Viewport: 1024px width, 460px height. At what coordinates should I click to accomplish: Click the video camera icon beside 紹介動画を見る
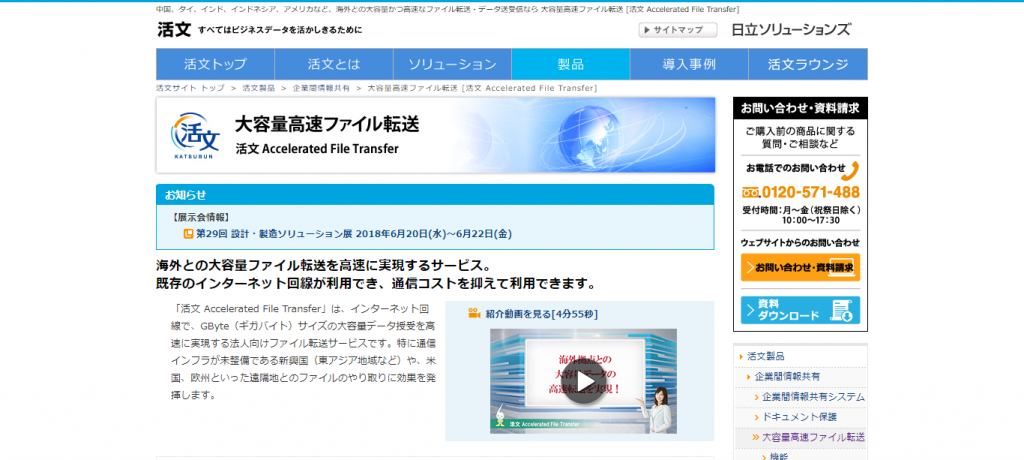pyautogui.click(x=474, y=313)
